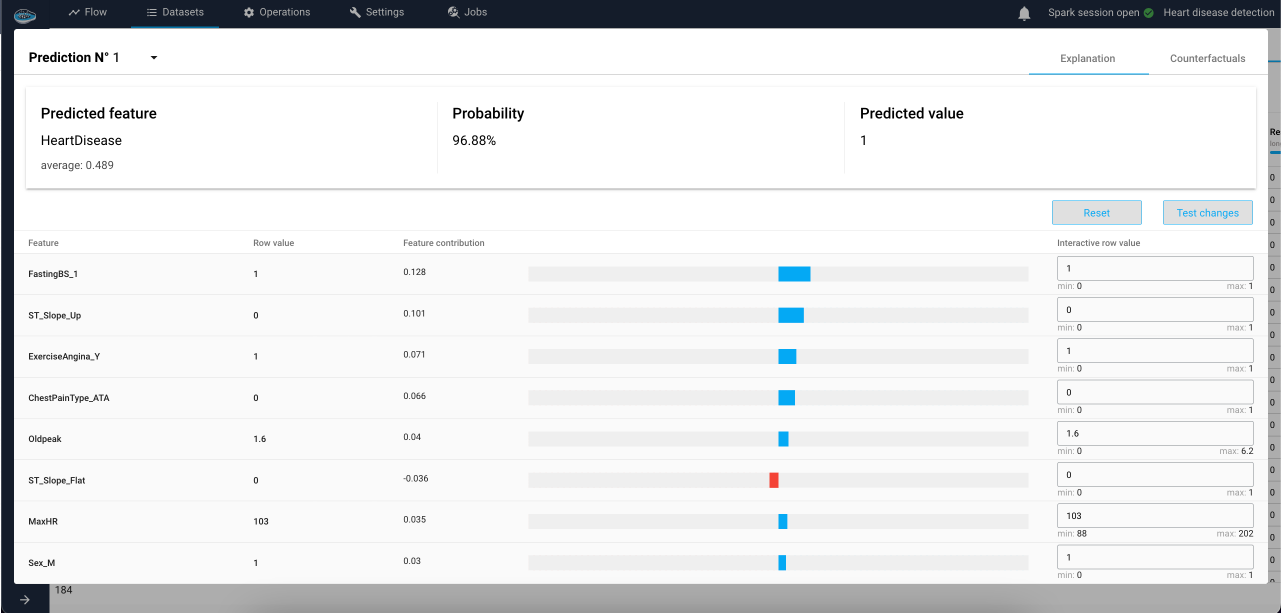Screen dimensions: 1281x613
Task: Click the Oldpeak row value 1.6
Action: (x=260, y=438)
